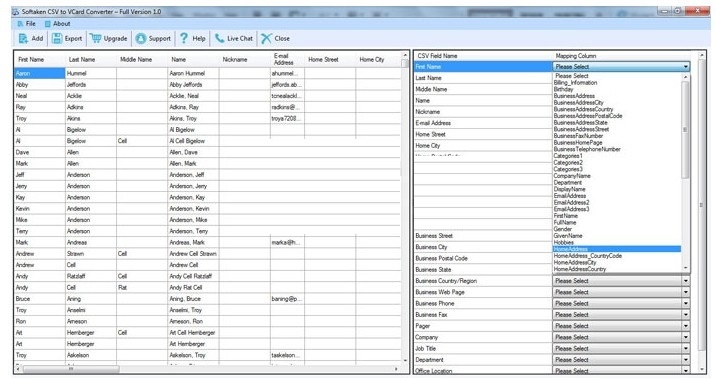Start Live Chat via the phone icon

220,38
